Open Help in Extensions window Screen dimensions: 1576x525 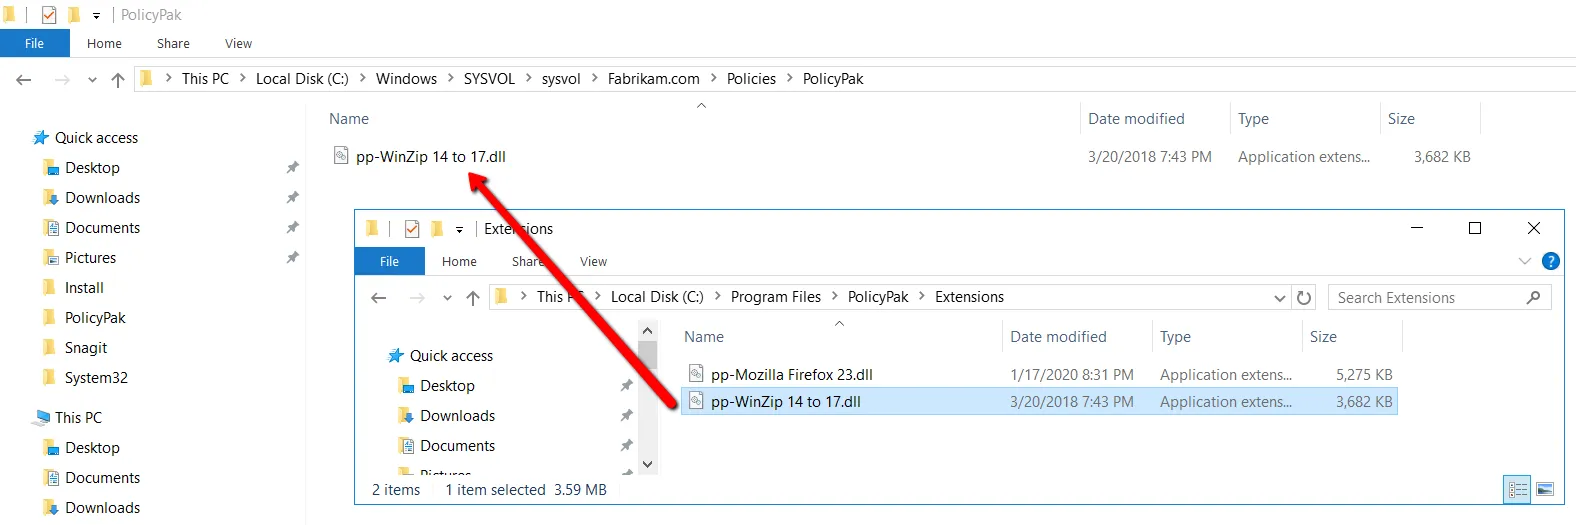coord(1551,261)
